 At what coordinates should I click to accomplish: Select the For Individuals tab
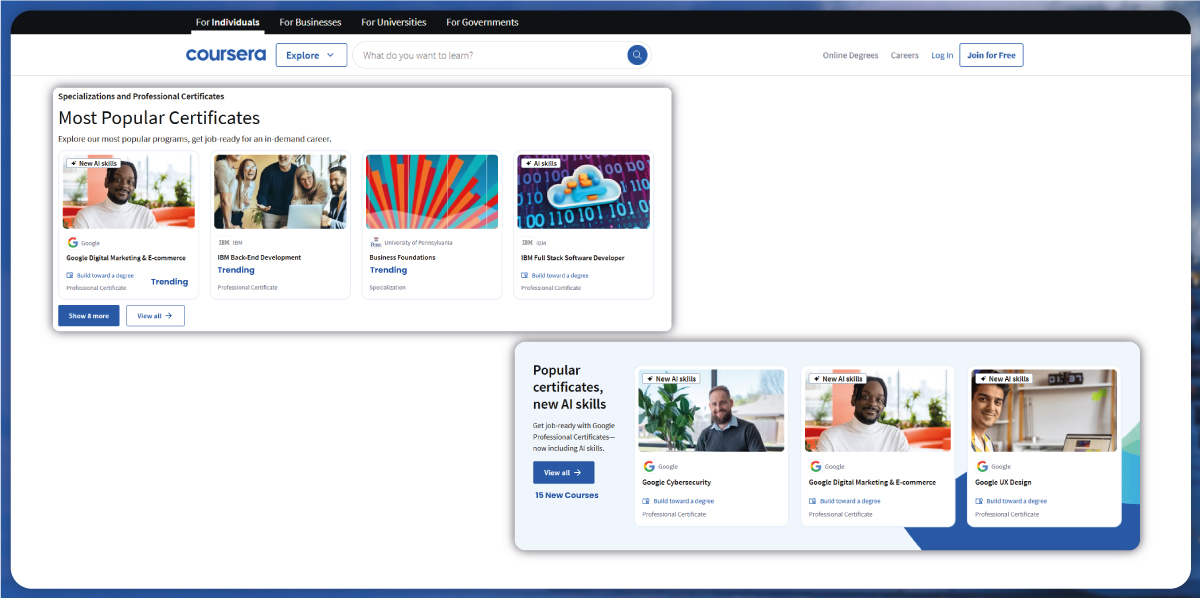(x=228, y=22)
